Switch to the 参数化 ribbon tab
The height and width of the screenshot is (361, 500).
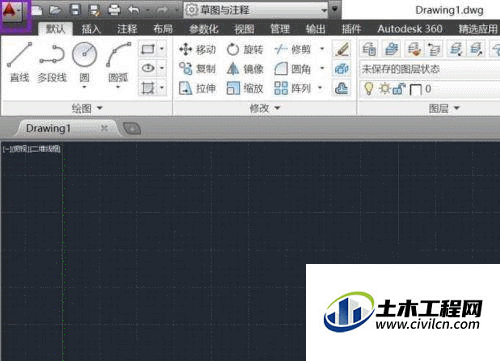point(204,29)
